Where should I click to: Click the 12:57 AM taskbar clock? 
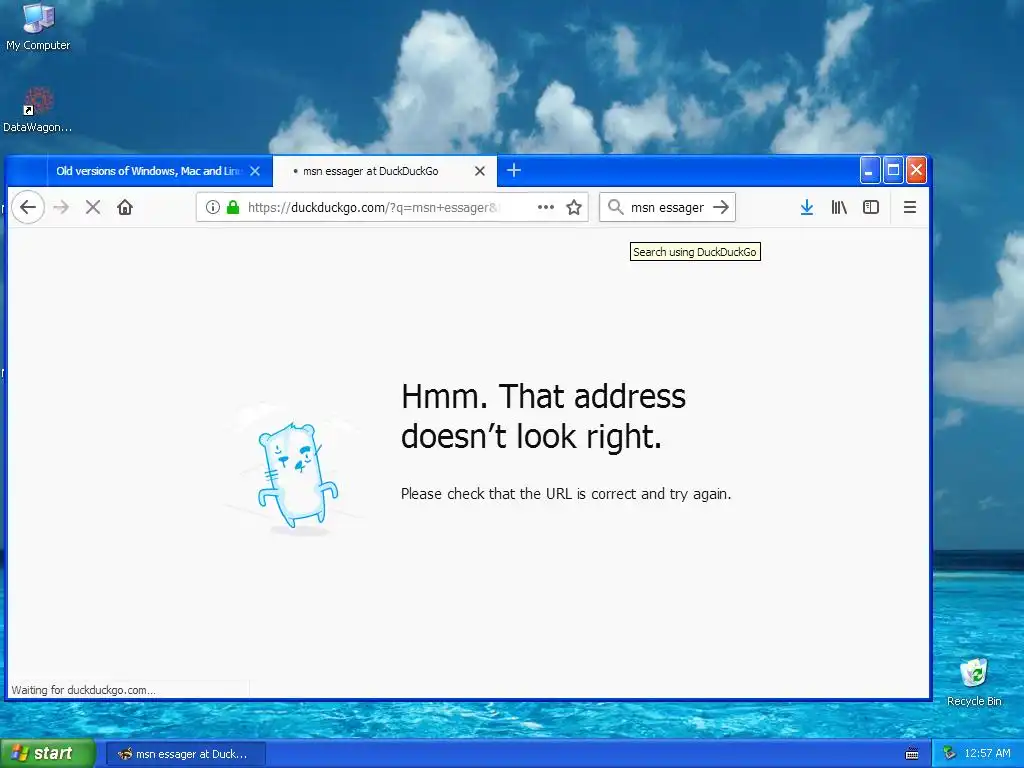click(987, 754)
